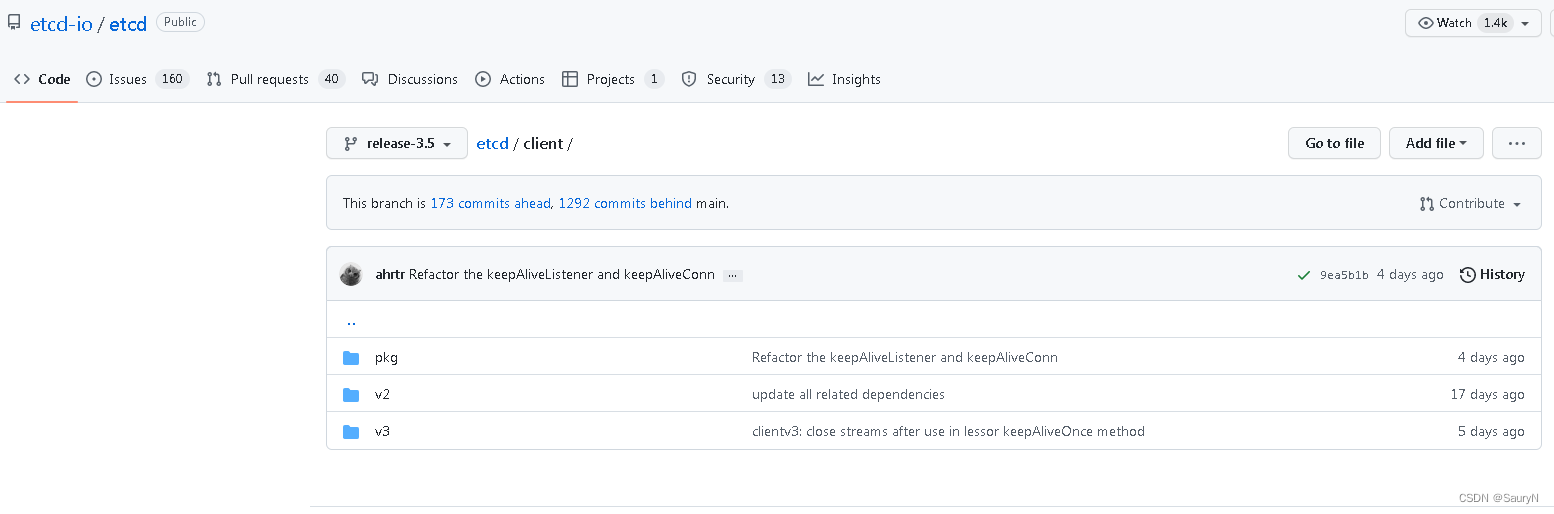This screenshot has height=514, width=1554.
Task: Click ahrtr's avatar thumbnail
Action: tap(351, 275)
